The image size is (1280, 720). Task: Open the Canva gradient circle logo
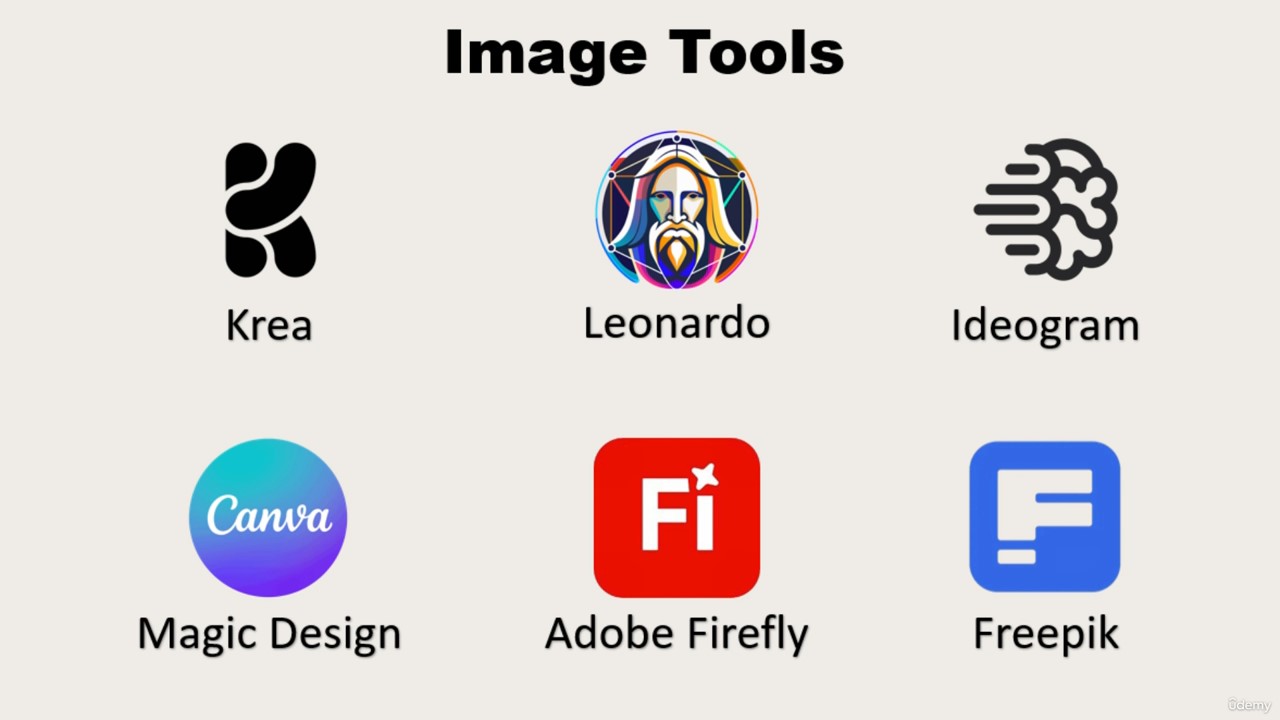click(268, 517)
